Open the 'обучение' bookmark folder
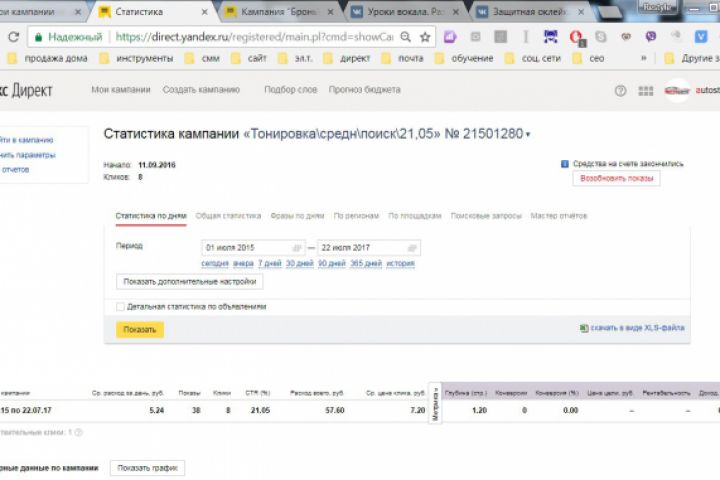 tap(464, 58)
